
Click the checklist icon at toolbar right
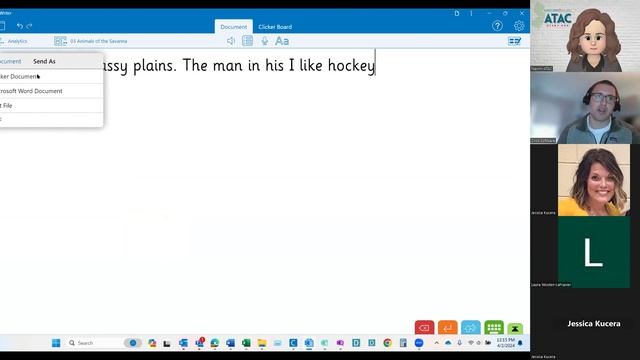pos(514,41)
